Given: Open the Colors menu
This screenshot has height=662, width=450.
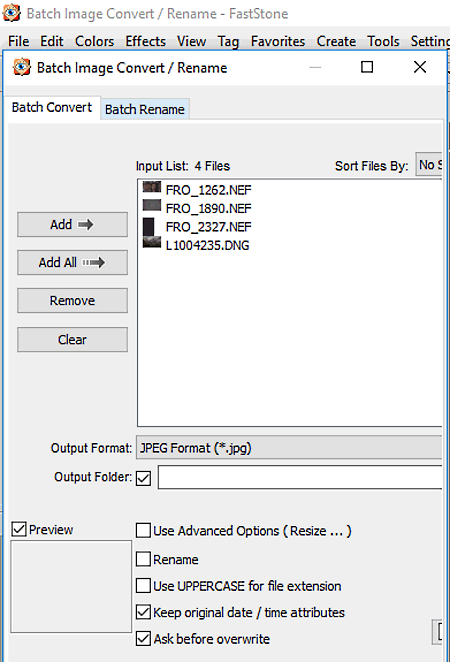Looking at the screenshot, I should point(95,41).
